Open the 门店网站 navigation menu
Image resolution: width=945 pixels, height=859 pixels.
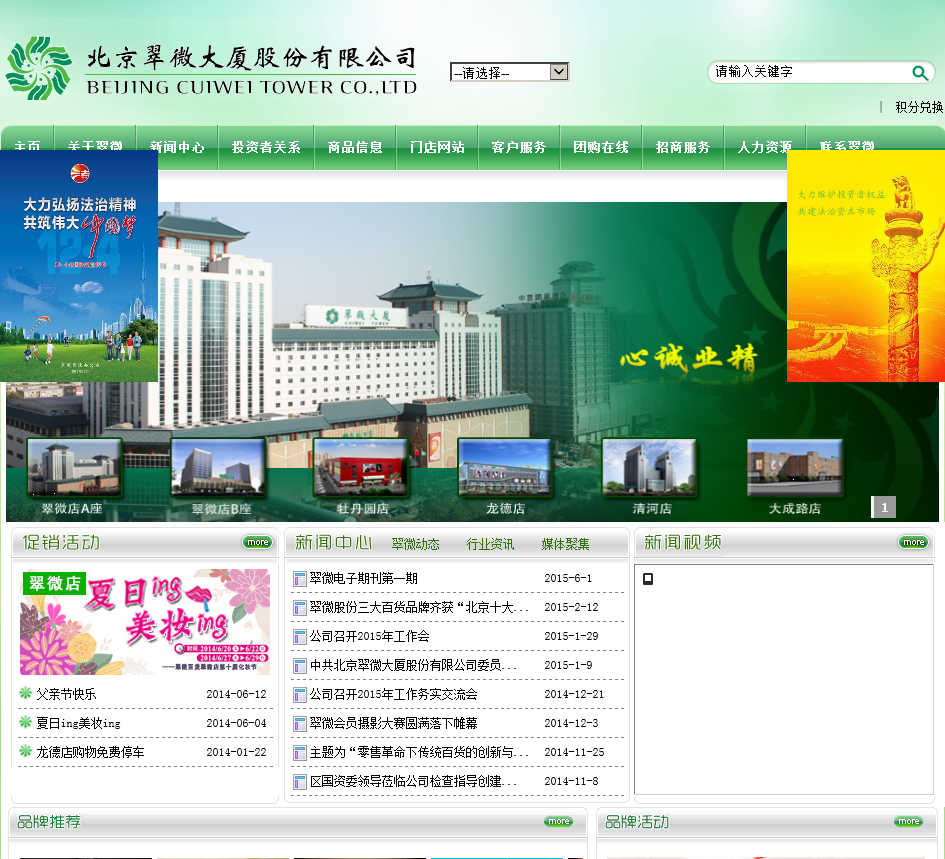pyautogui.click(x=437, y=147)
